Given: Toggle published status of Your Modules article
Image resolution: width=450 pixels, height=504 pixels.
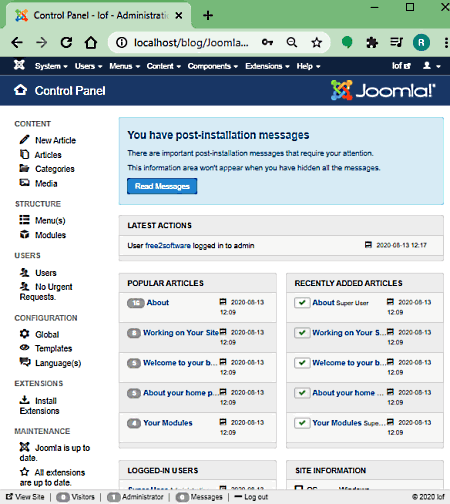Looking at the screenshot, I should pyautogui.click(x=302, y=423).
